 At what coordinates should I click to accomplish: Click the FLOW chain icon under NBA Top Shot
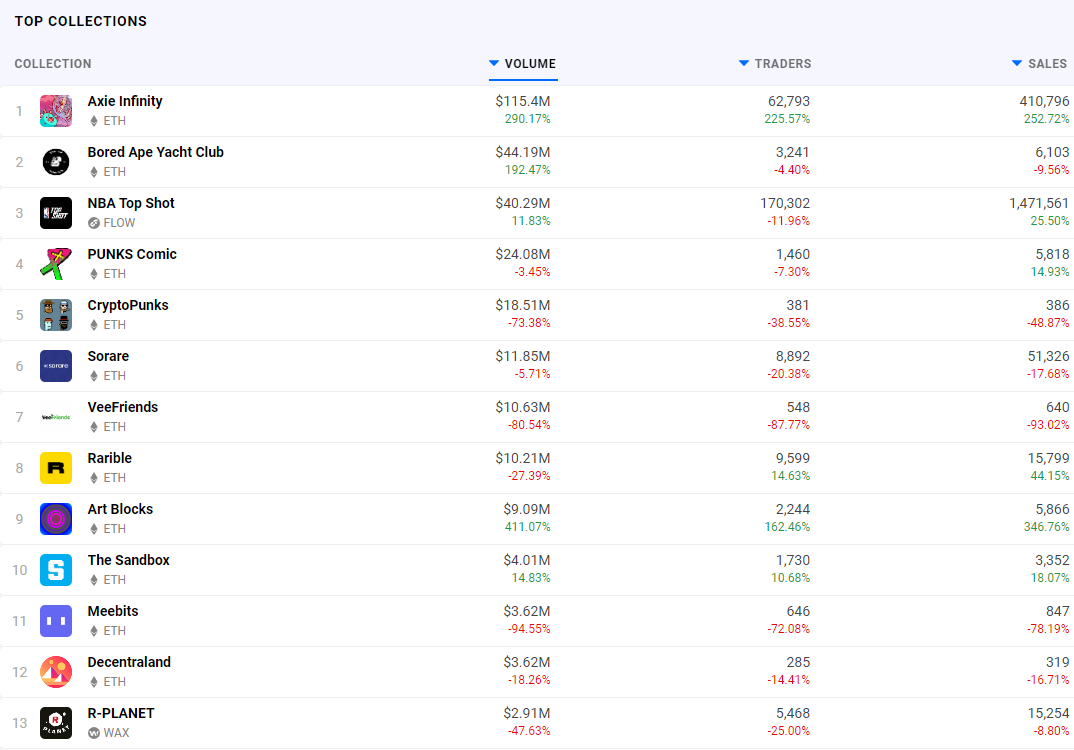[x=94, y=223]
